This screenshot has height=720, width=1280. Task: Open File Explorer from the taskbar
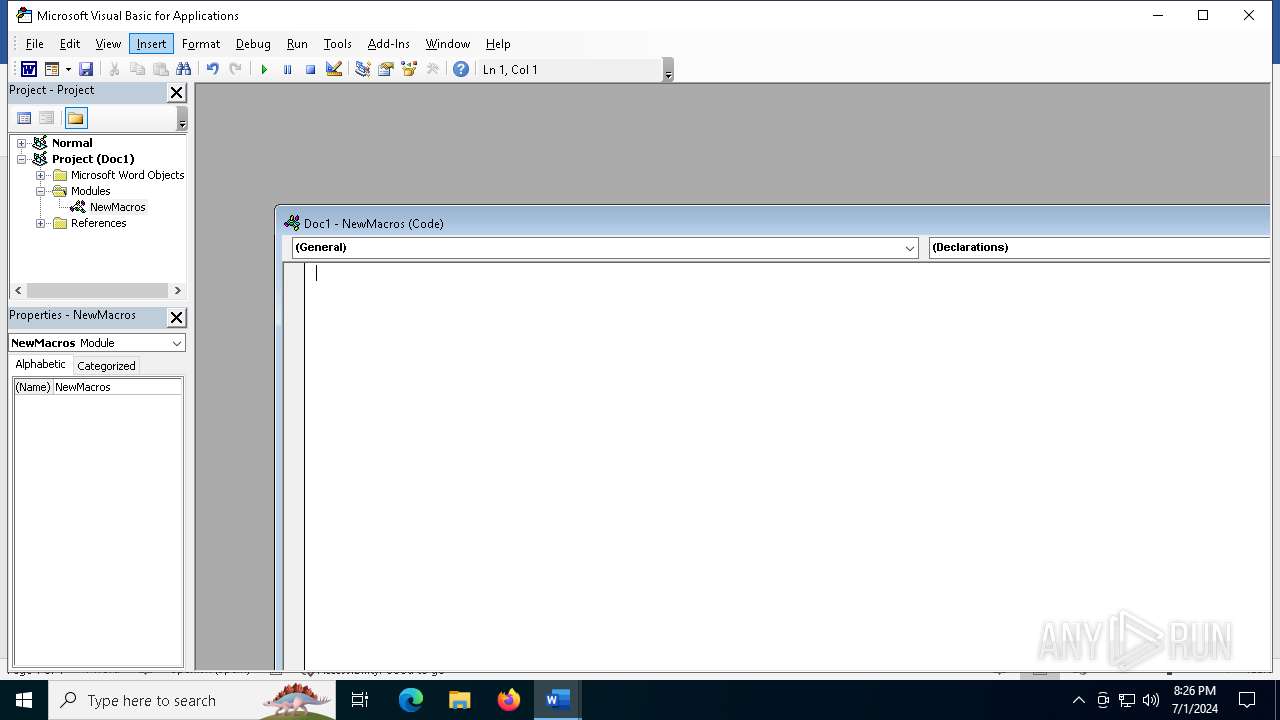(459, 700)
